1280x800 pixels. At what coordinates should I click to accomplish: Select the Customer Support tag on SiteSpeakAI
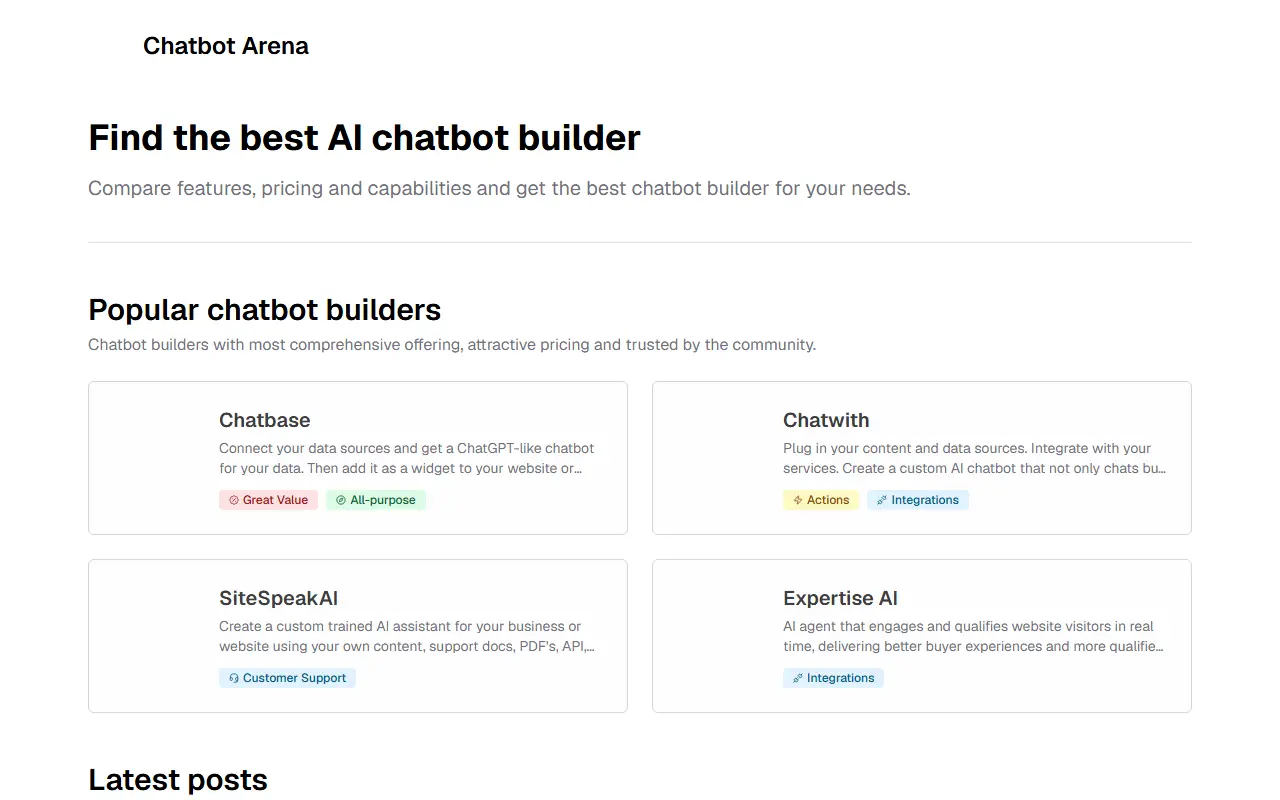point(287,678)
